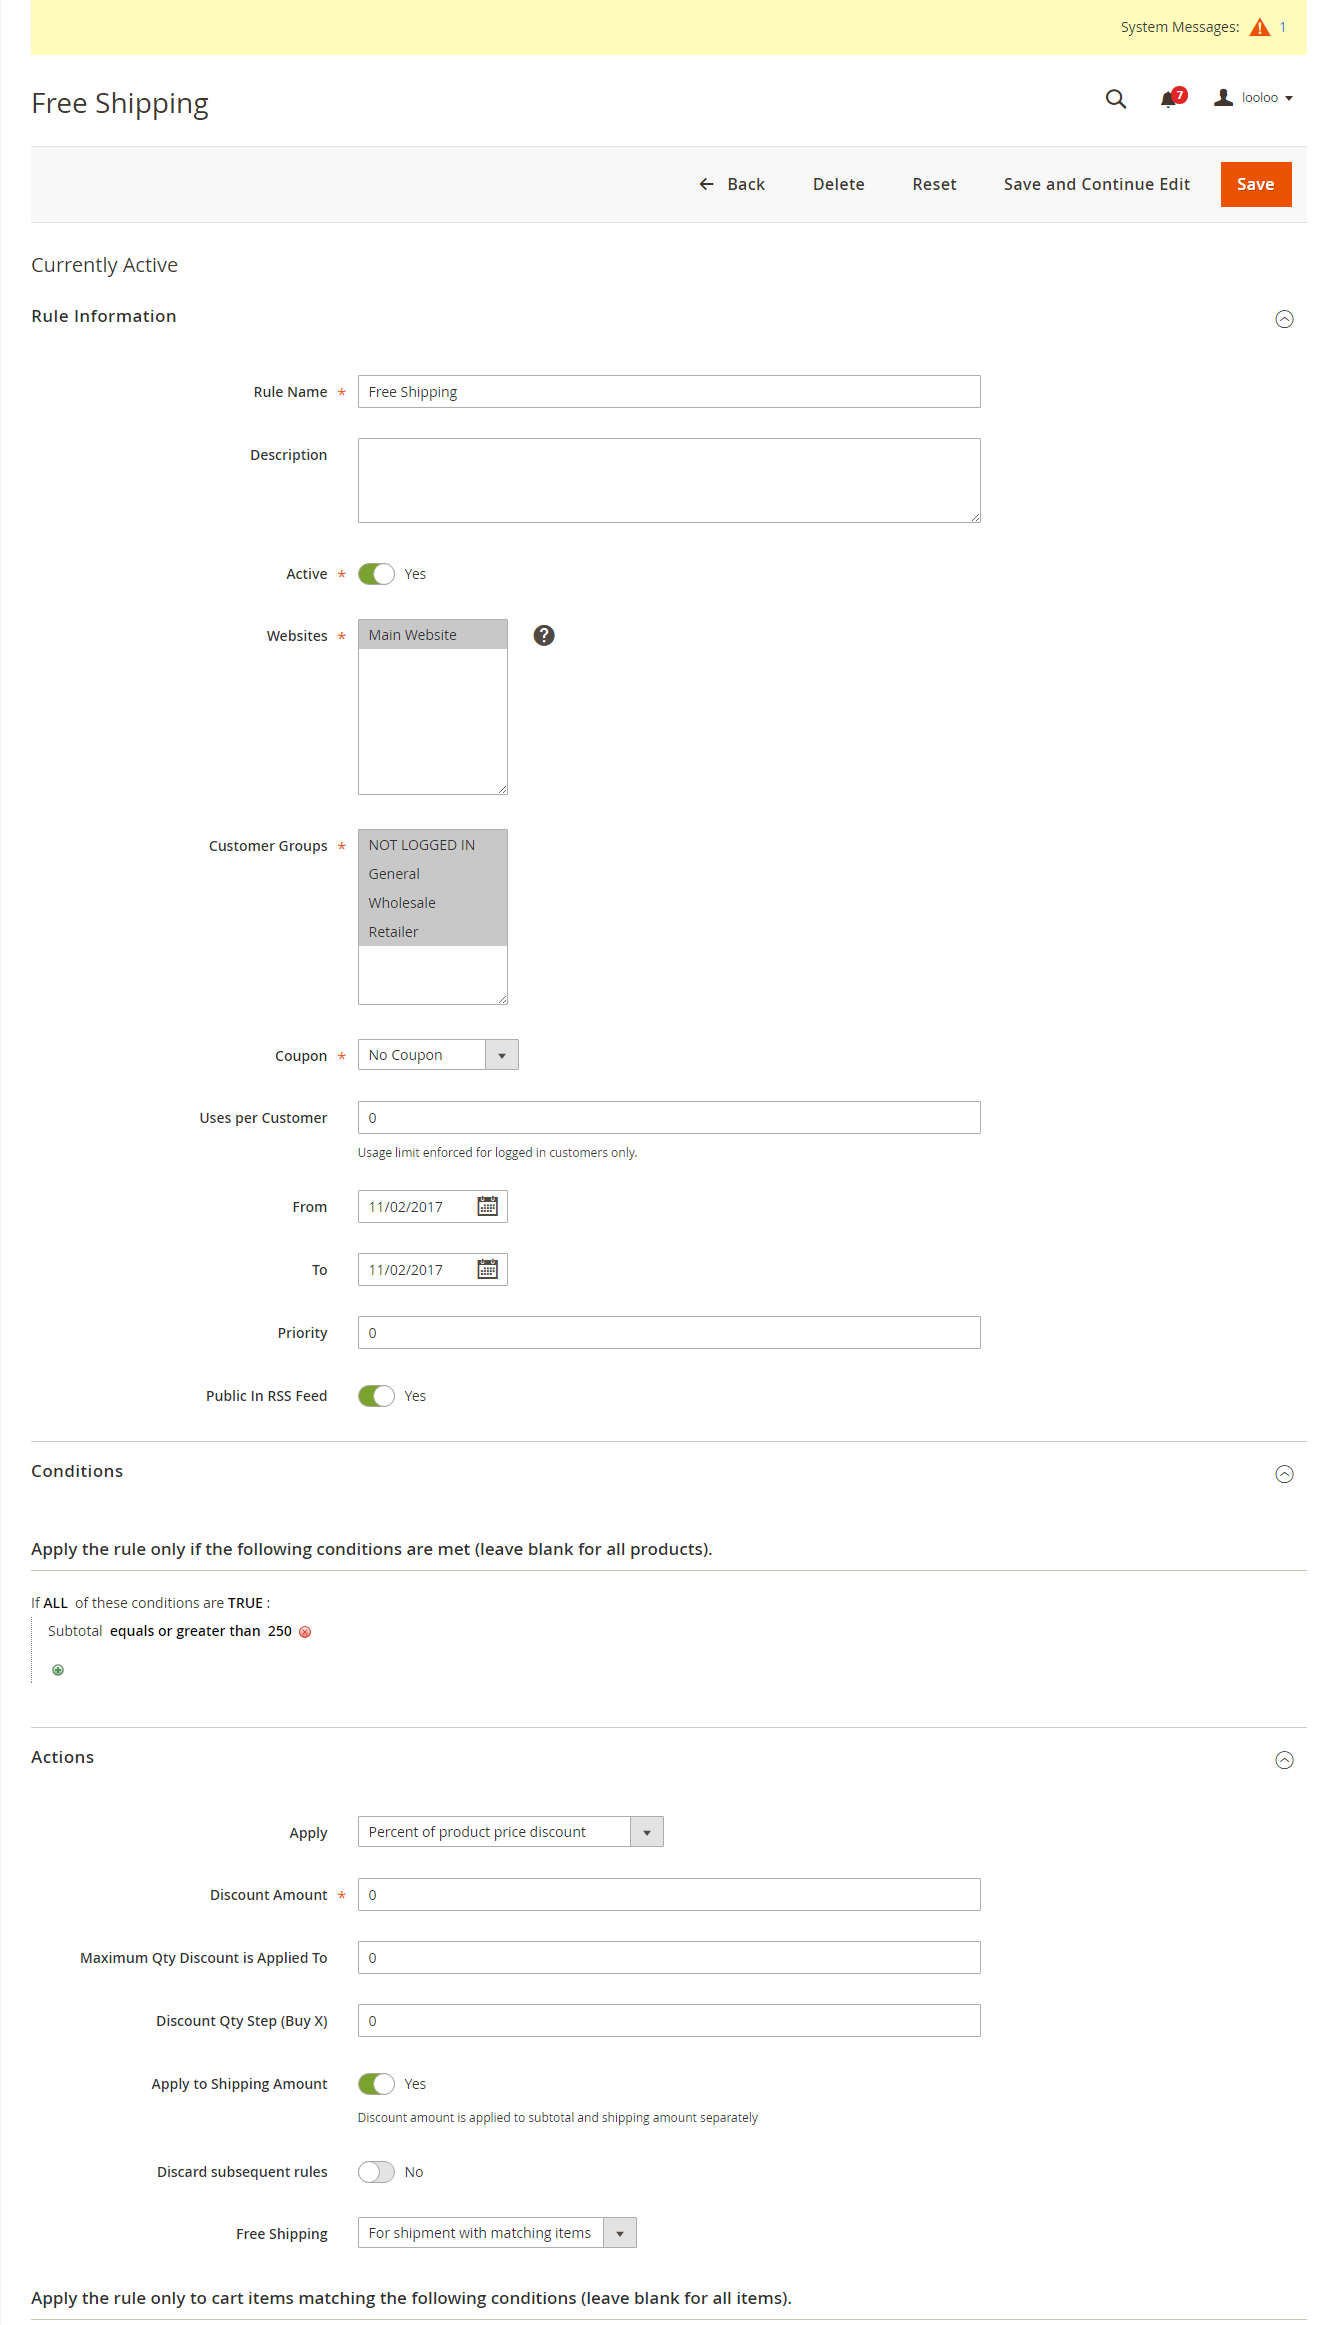
Task: Open the calendar picker for the From date
Action: coord(487,1206)
